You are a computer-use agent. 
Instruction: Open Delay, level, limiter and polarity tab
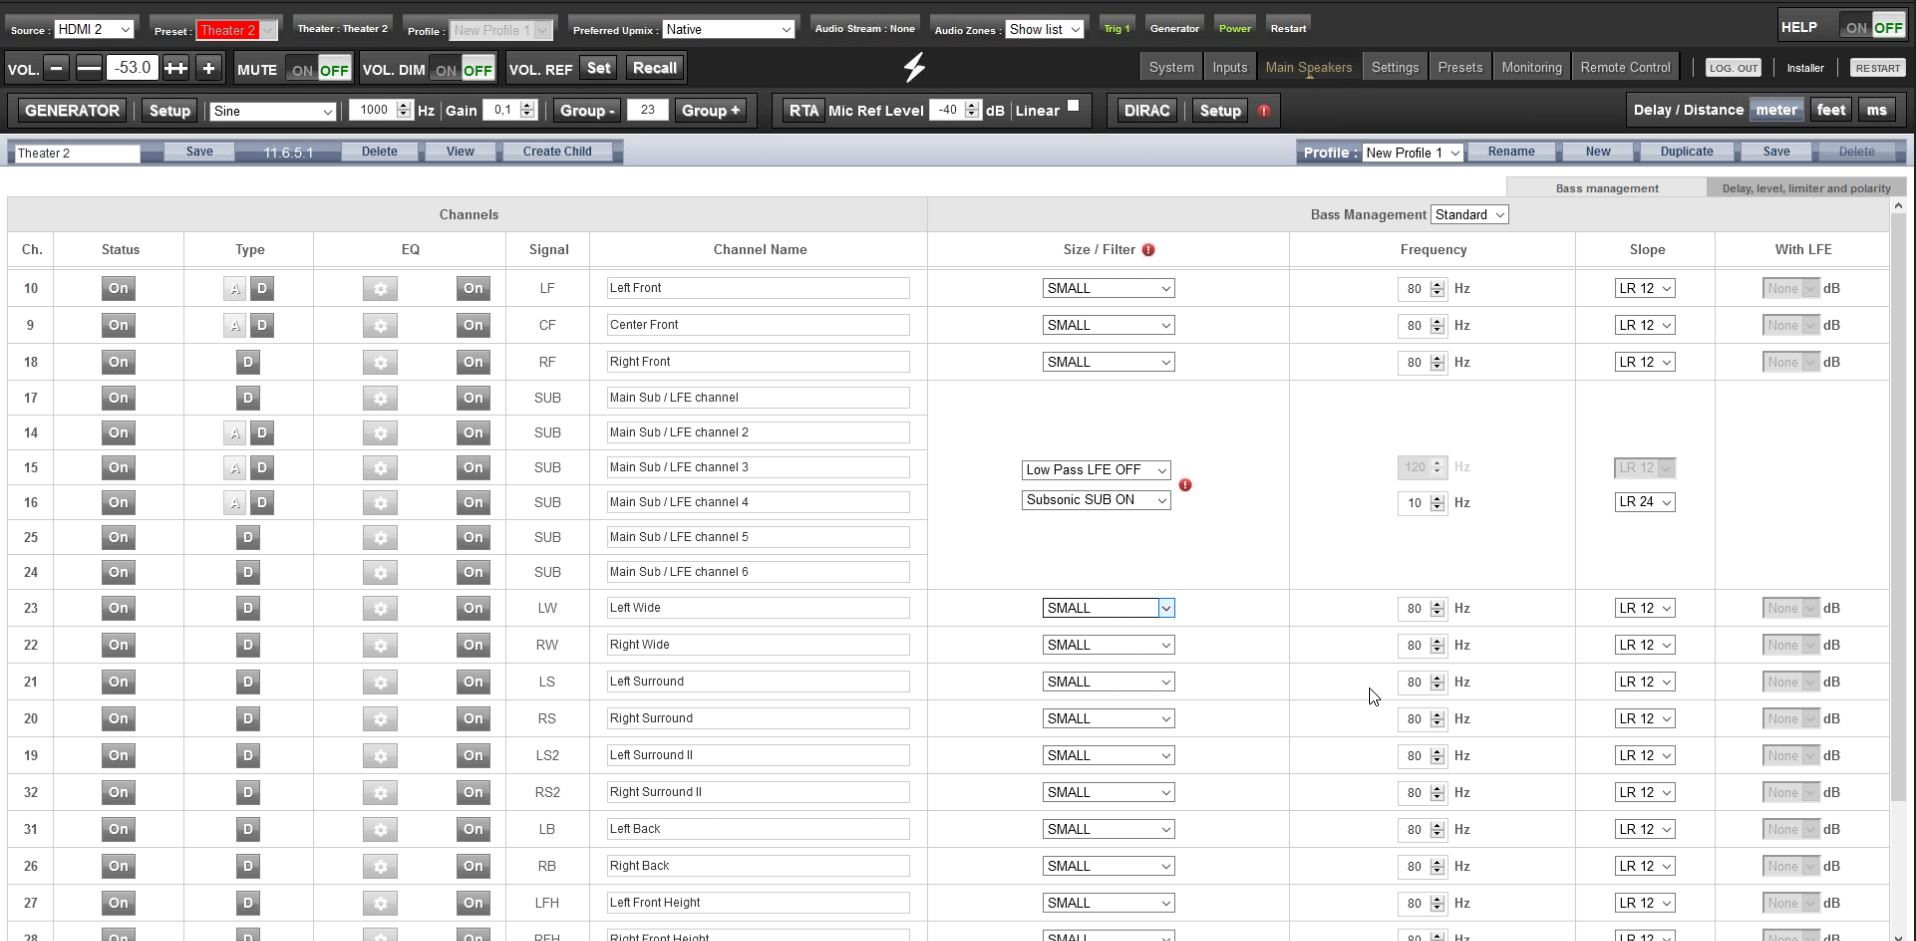coord(1805,188)
